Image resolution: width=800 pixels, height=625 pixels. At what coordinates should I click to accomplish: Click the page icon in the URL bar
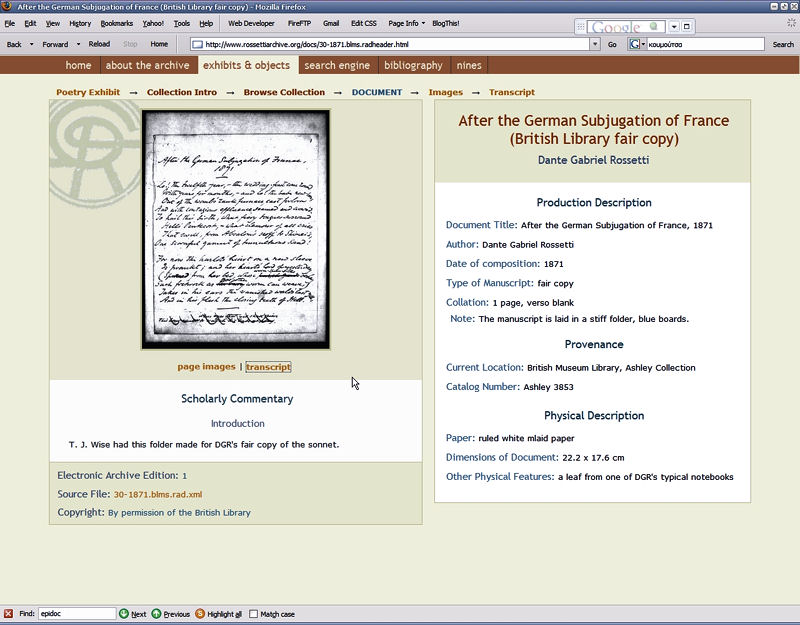198,44
